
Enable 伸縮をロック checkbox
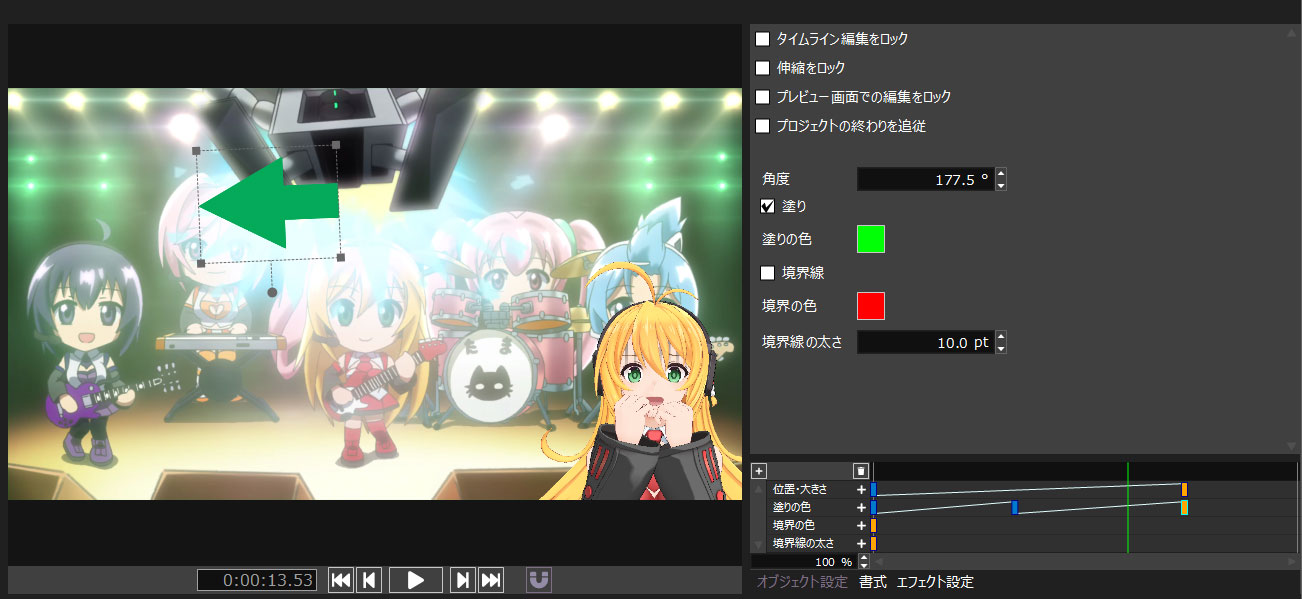coord(763,68)
